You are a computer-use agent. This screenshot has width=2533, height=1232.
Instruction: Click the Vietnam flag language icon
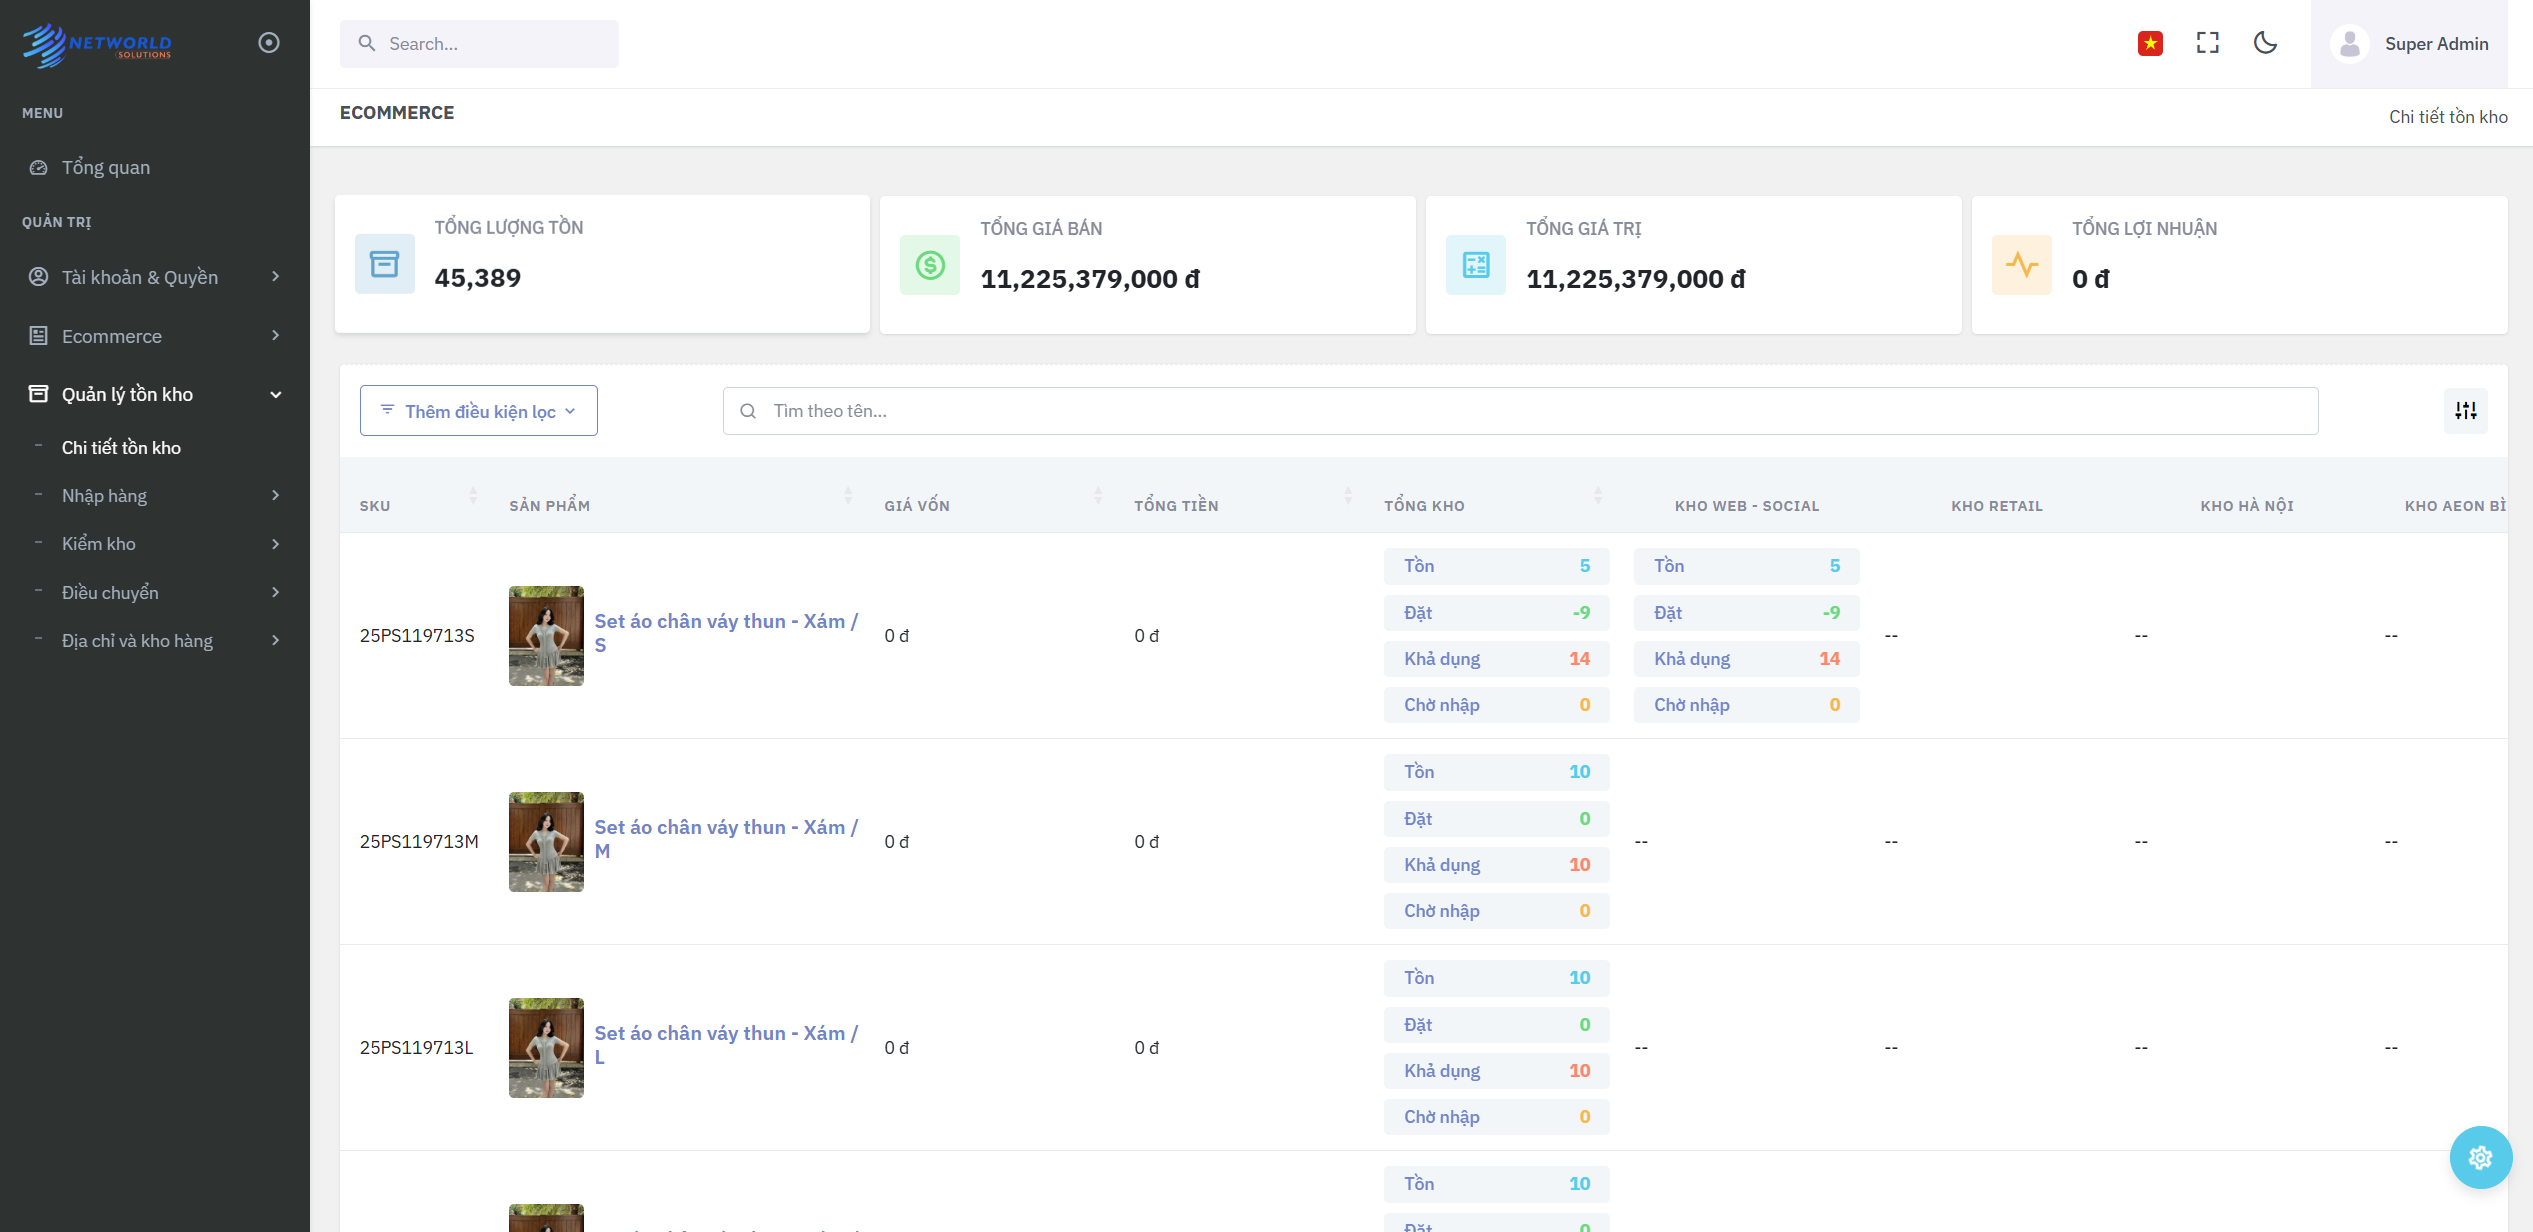pyautogui.click(x=2150, y=43)
